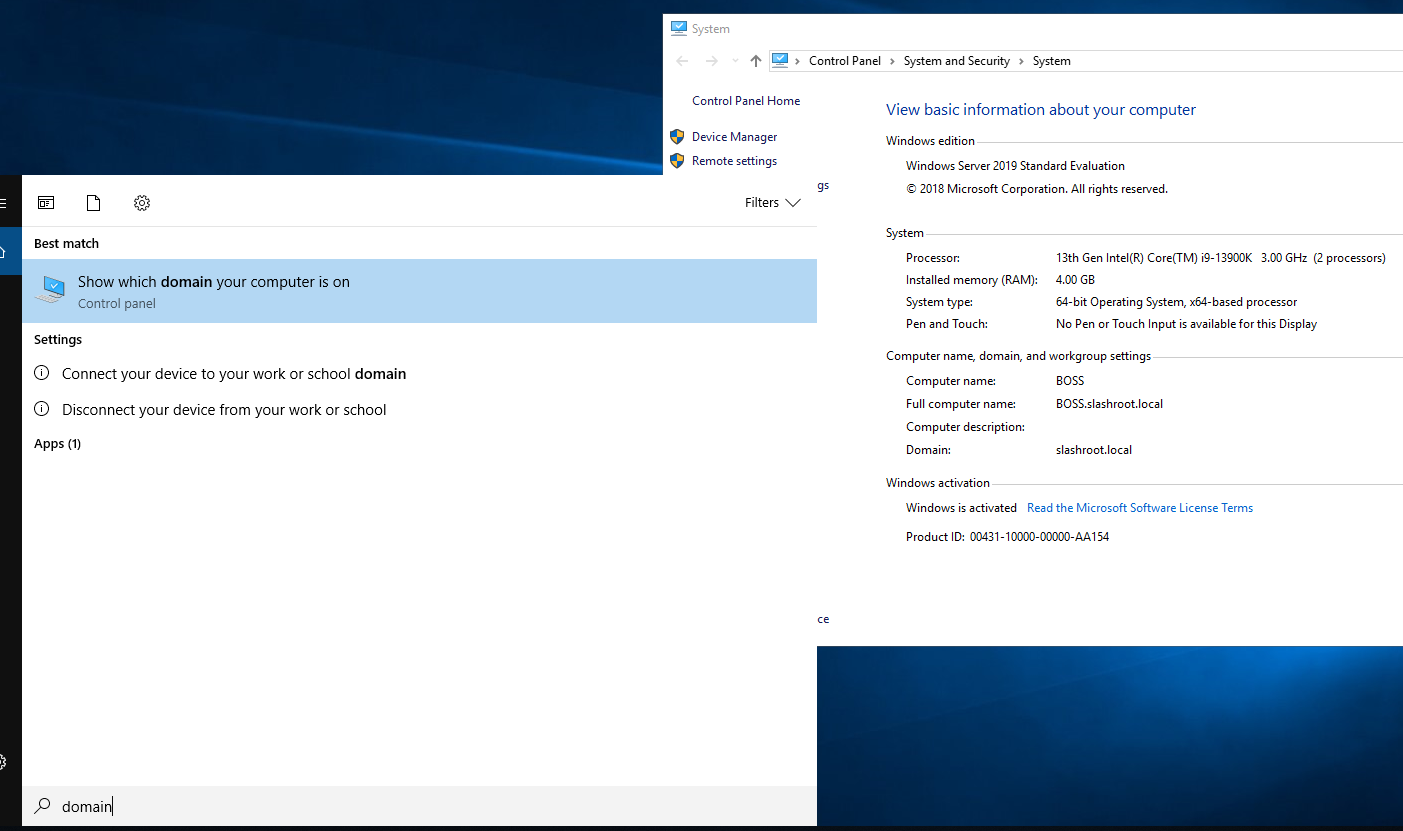Click the shield icon beside Device Manager
The width and height of the screenshot is (1403, 831).
tap(677, 137)
